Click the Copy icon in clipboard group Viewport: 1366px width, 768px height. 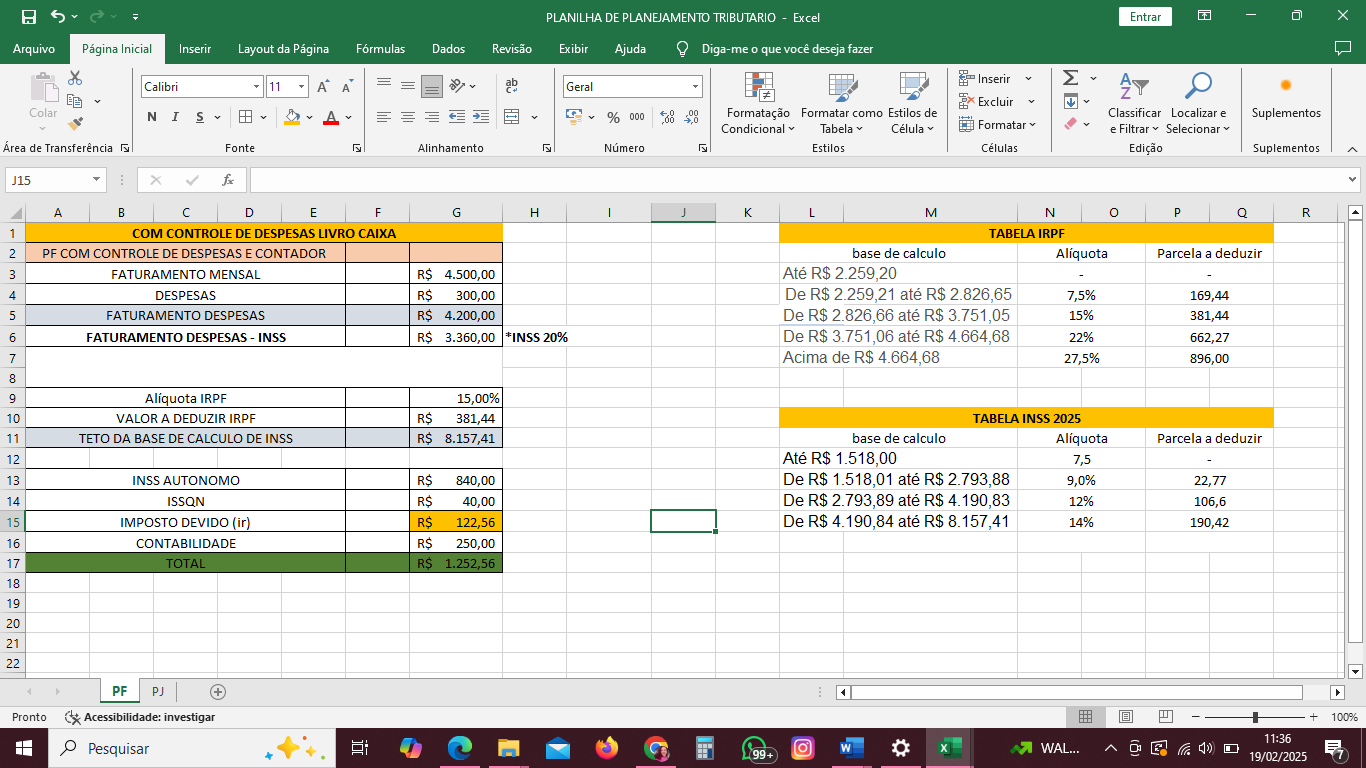coord(75,101)
